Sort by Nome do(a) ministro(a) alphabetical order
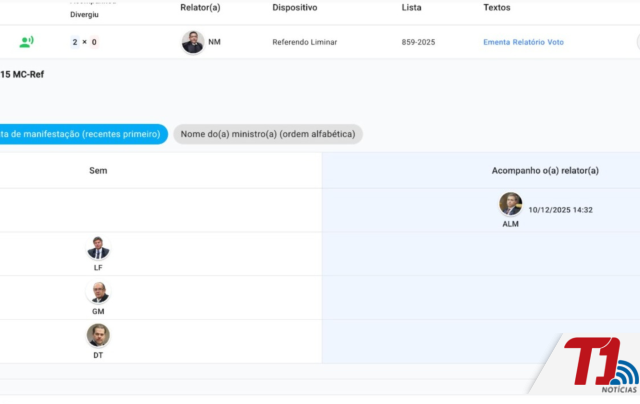640x404 pixels. tap(267, 134)
